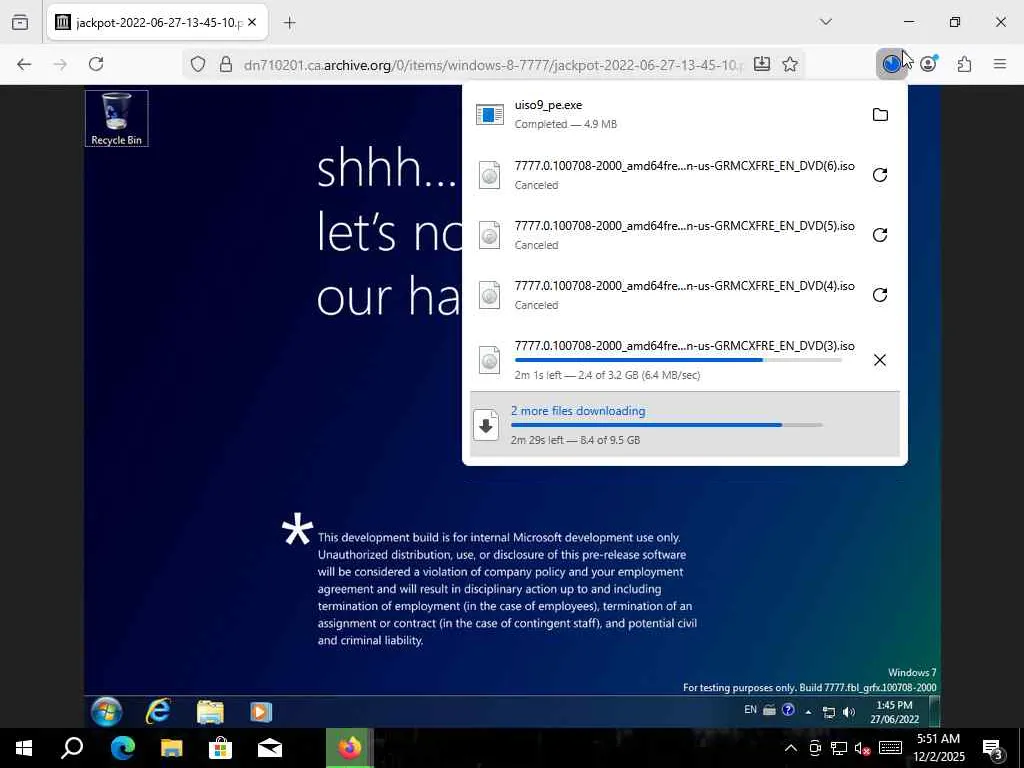The width and height of the screenshot is (1024, 768).
Task: Select the DVD(6).iso file name
Action: click(x=684, y=166)
